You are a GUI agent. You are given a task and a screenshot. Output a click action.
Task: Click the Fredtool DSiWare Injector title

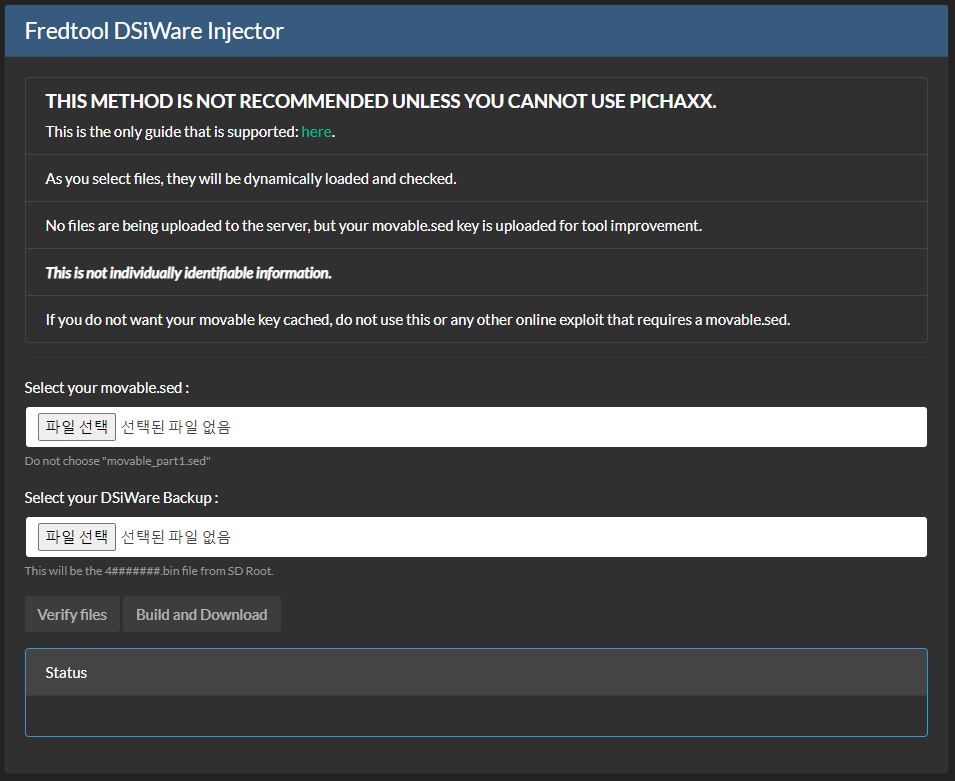click(154, 30)
